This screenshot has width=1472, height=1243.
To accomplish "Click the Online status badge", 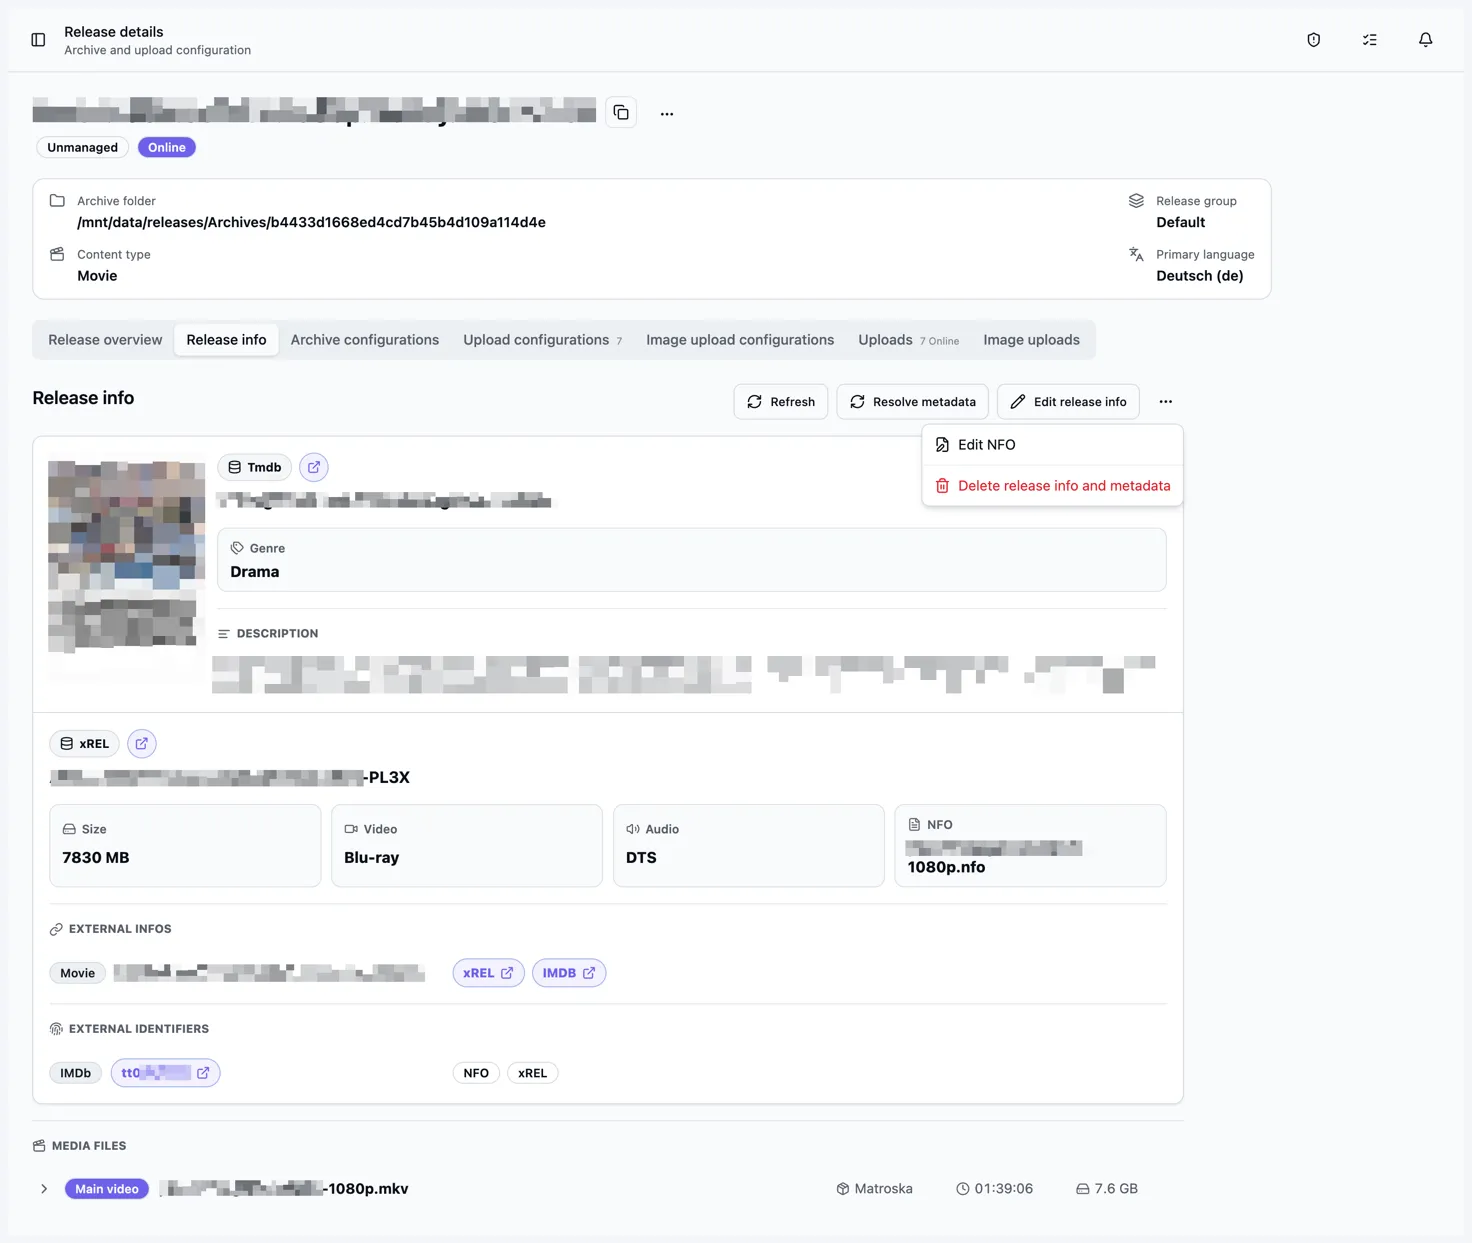I will pos(167,147).
